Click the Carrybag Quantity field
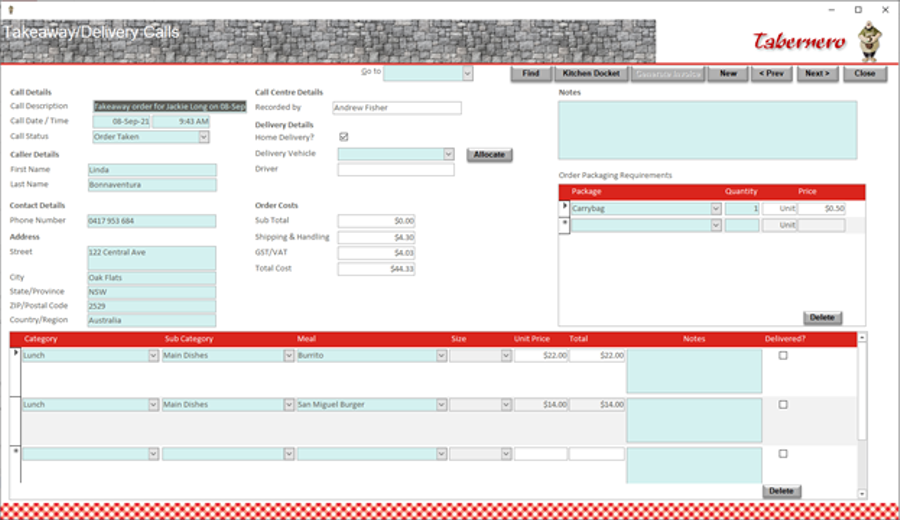 (742, 208)
